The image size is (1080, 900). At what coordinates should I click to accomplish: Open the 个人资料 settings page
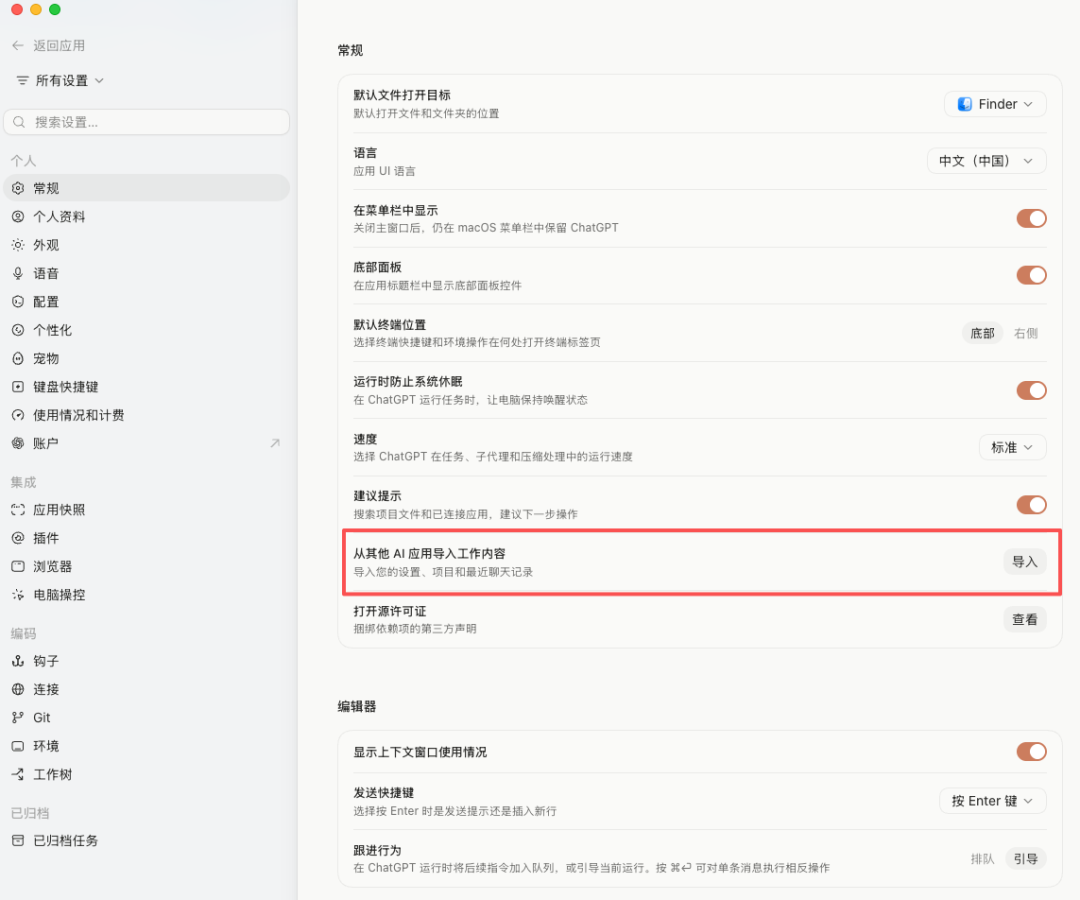(146, 216)
